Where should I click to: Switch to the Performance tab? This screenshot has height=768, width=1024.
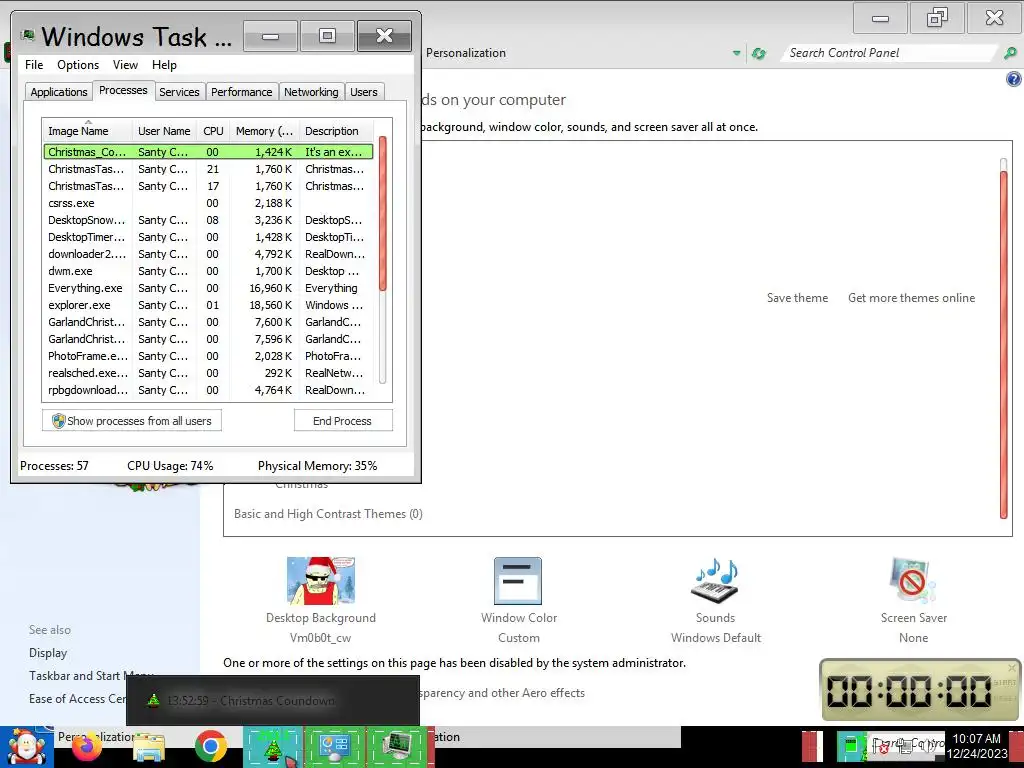(242, 92)
